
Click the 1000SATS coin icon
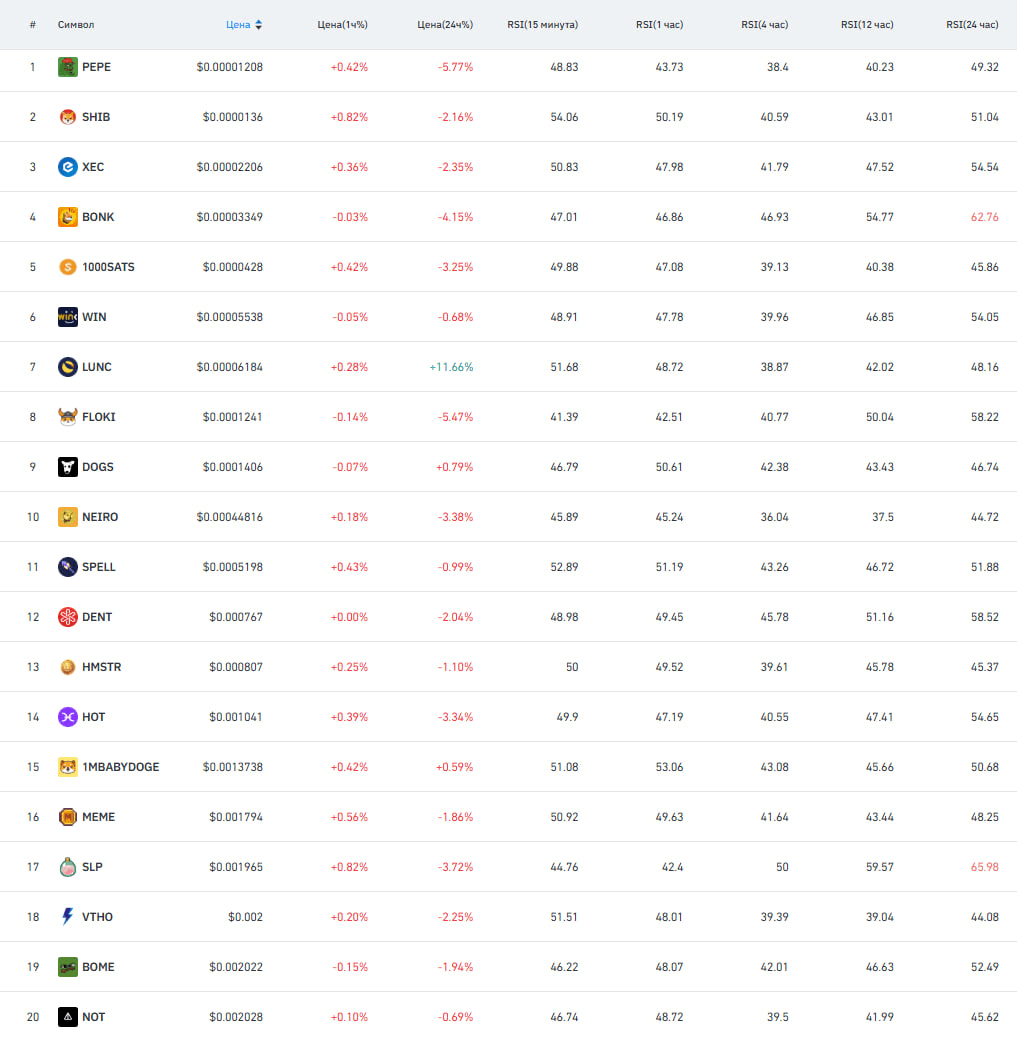(68, 267)
